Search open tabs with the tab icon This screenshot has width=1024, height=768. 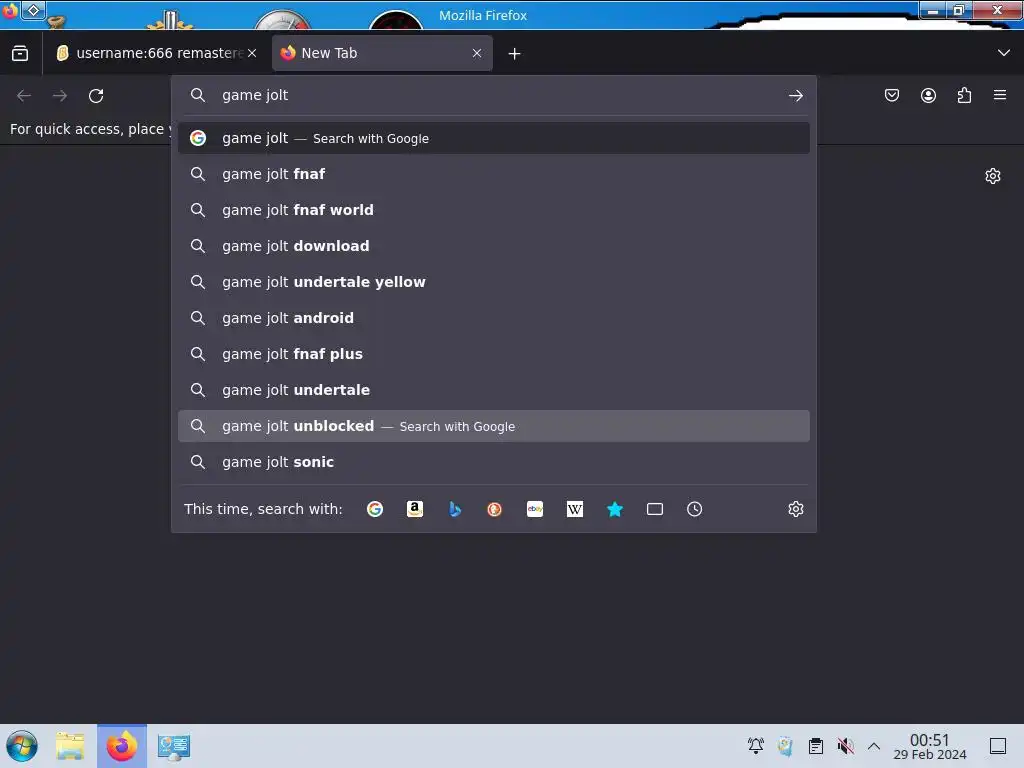654,509
